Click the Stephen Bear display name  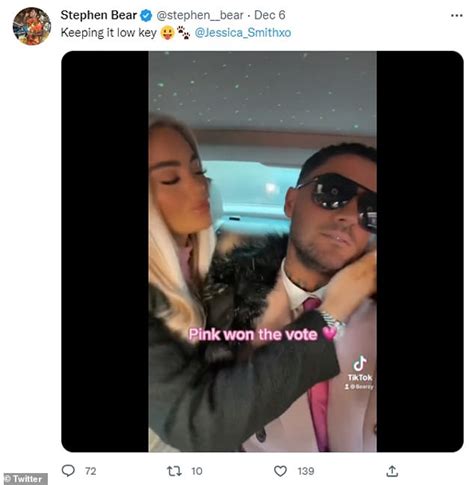(99, 15)
